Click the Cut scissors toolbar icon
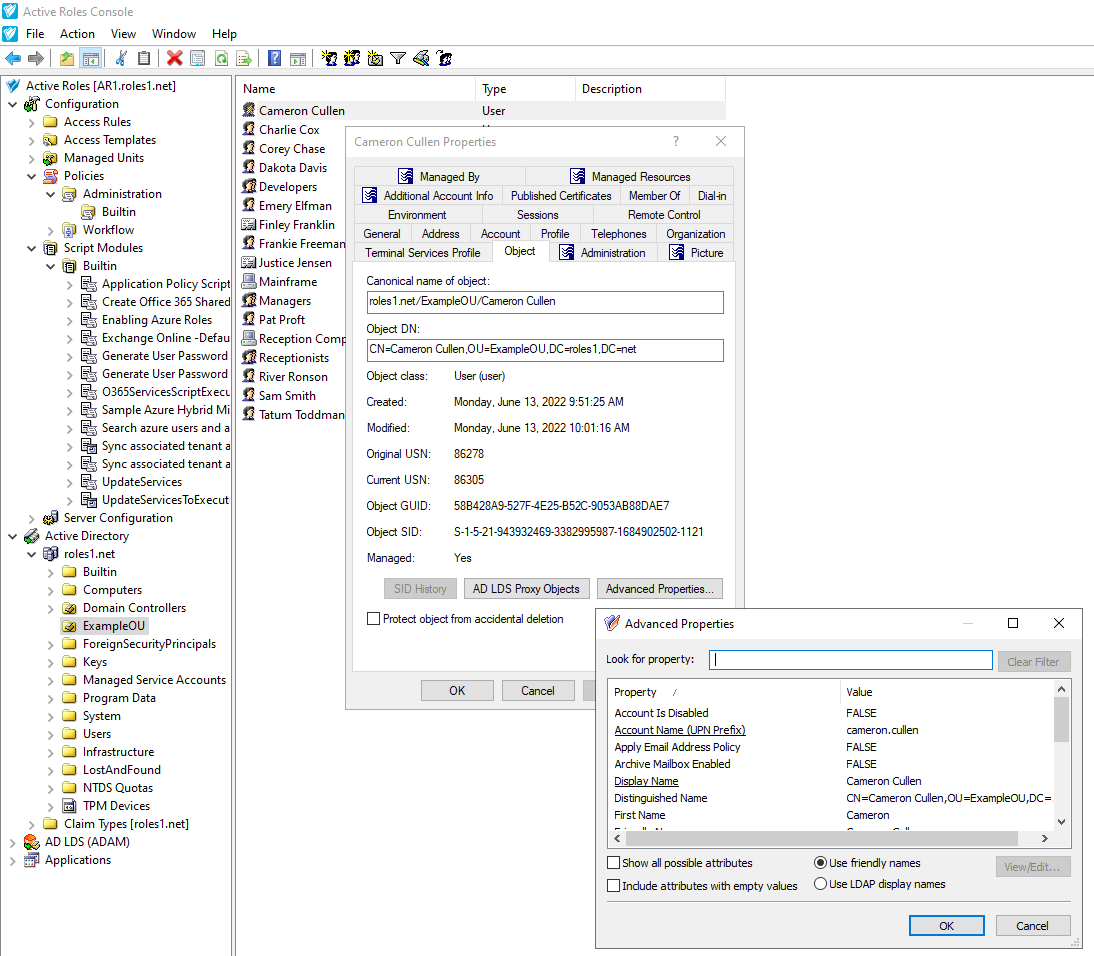Screen dimensions: 1094x956 point(121,59)
